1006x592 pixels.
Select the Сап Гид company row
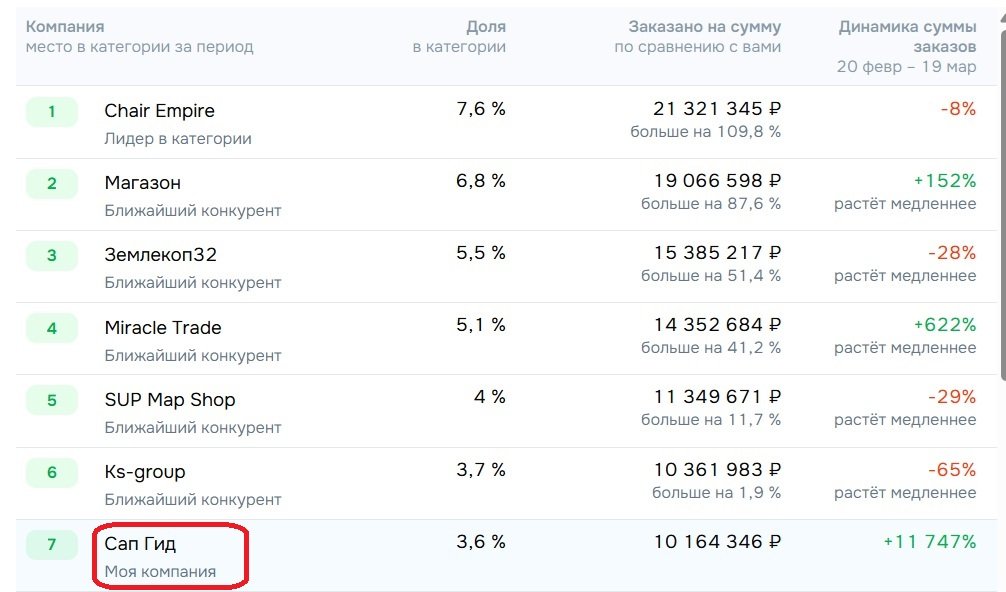pos(141,544)
